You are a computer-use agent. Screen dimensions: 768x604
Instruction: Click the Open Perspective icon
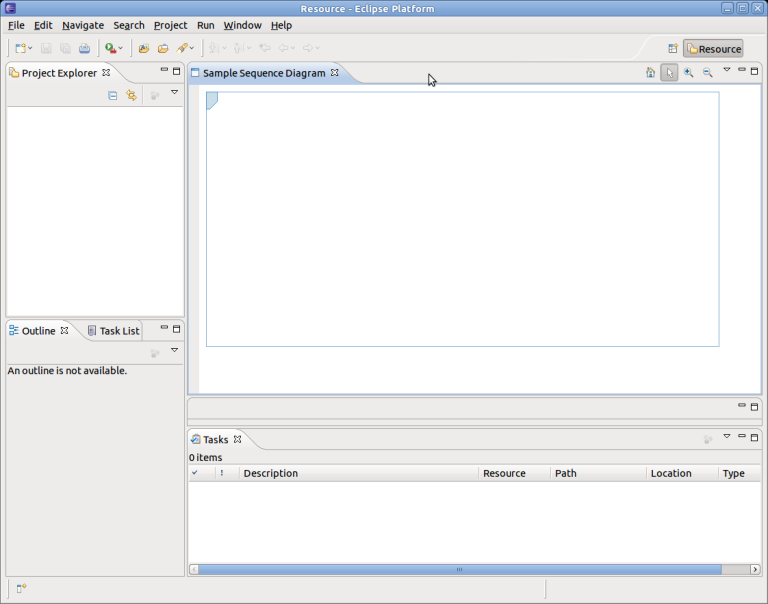tap(673, 48)
